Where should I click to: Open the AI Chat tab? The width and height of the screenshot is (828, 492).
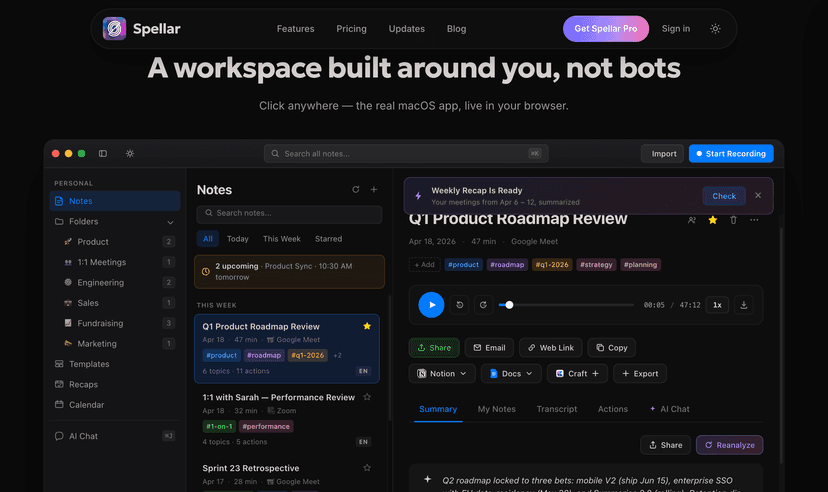pyautogui.click(x=670, y=409)
